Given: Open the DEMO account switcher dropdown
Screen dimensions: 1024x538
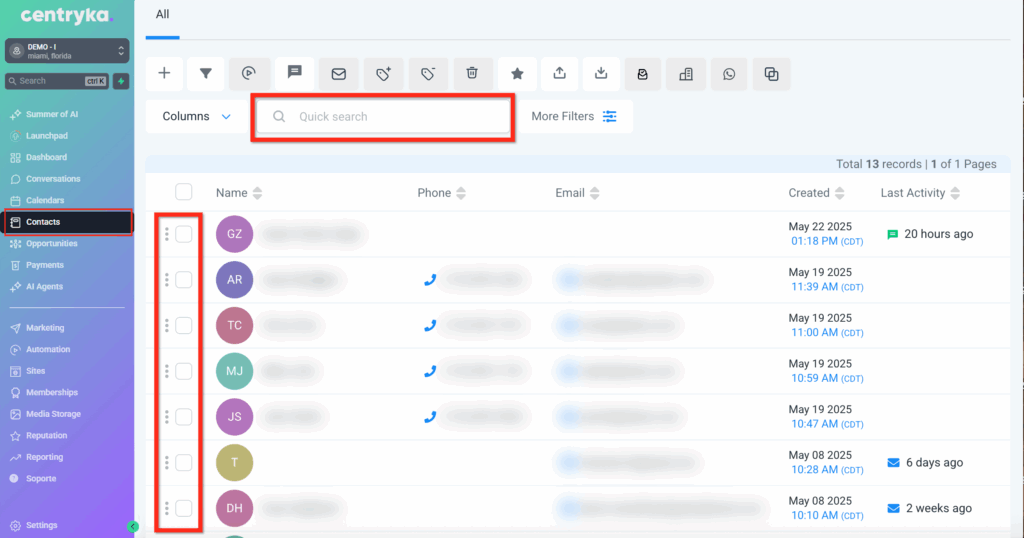Looking at the screenshot, I should point(67,50).
